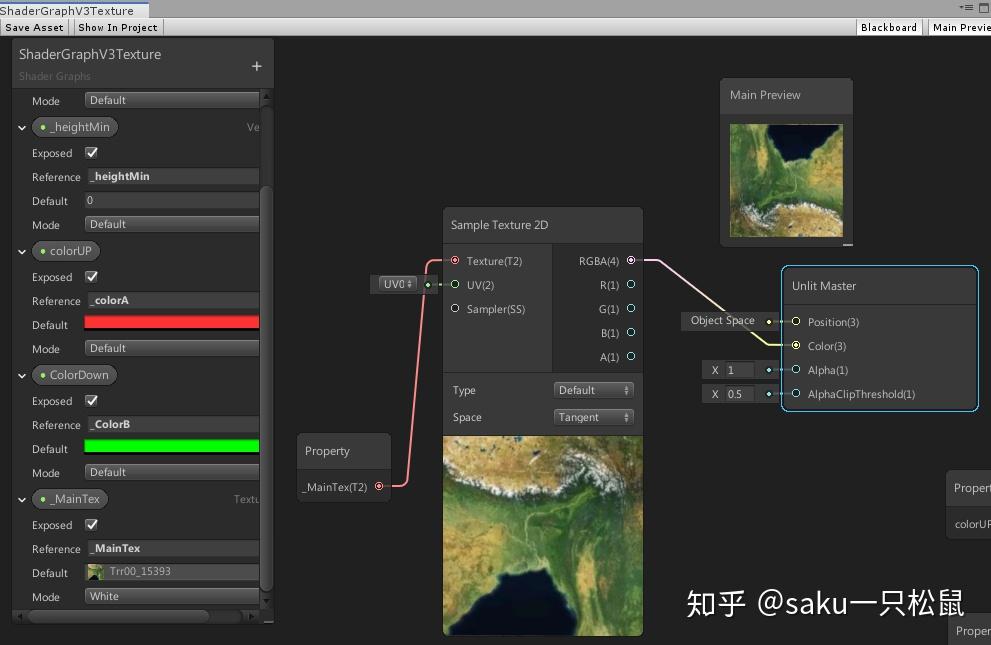Click the Texture(T2) input port
This screenshot has height=645, width=991.
point(456,261)
